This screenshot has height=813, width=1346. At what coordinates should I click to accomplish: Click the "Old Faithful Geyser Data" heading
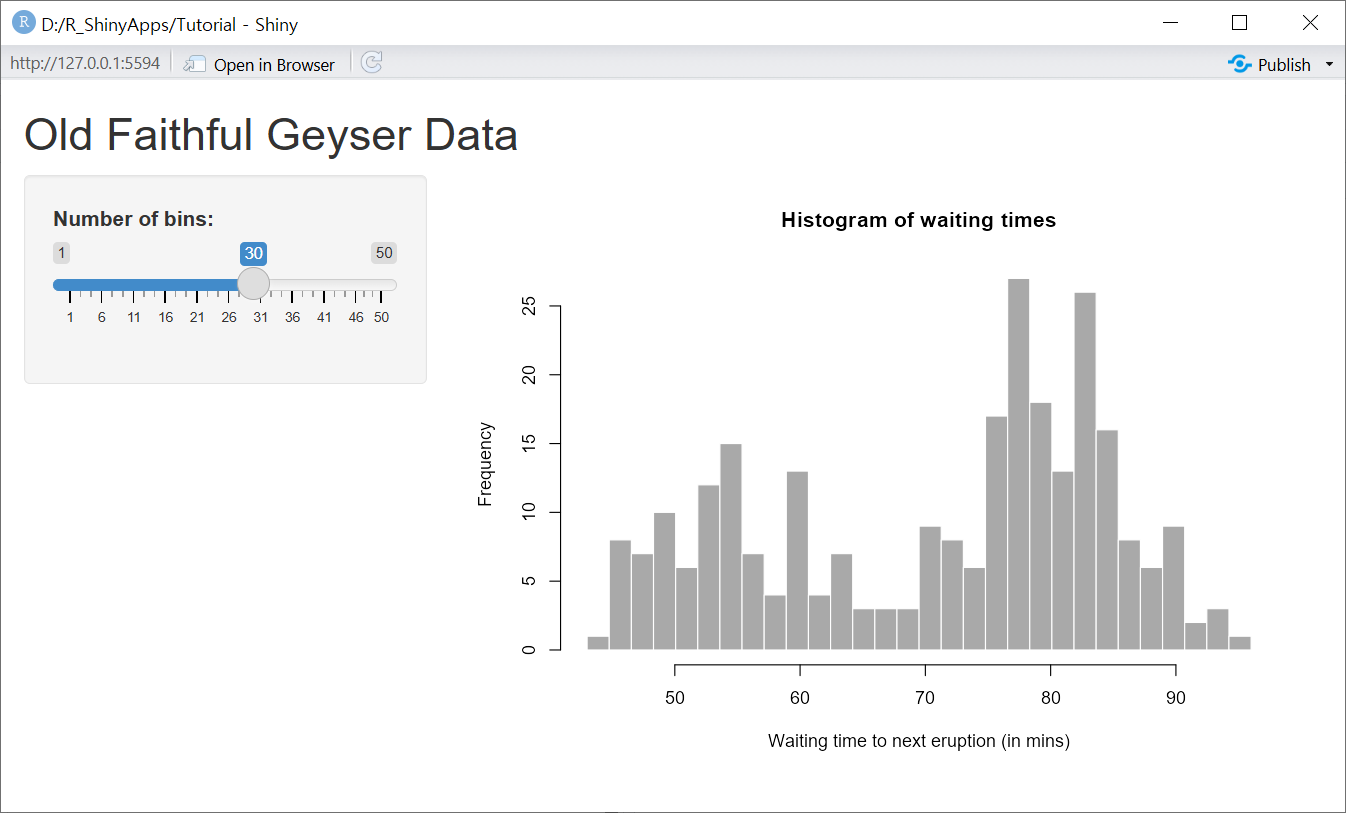point(270,135)
